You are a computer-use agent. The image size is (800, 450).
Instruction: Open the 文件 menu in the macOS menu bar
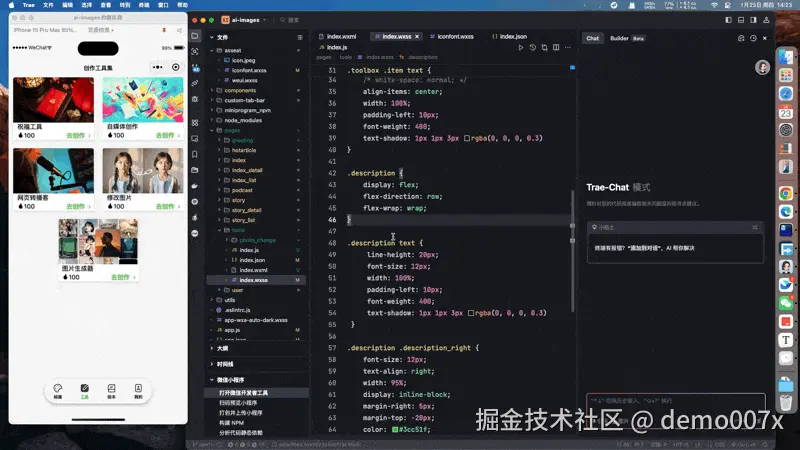tap(48, 5)
